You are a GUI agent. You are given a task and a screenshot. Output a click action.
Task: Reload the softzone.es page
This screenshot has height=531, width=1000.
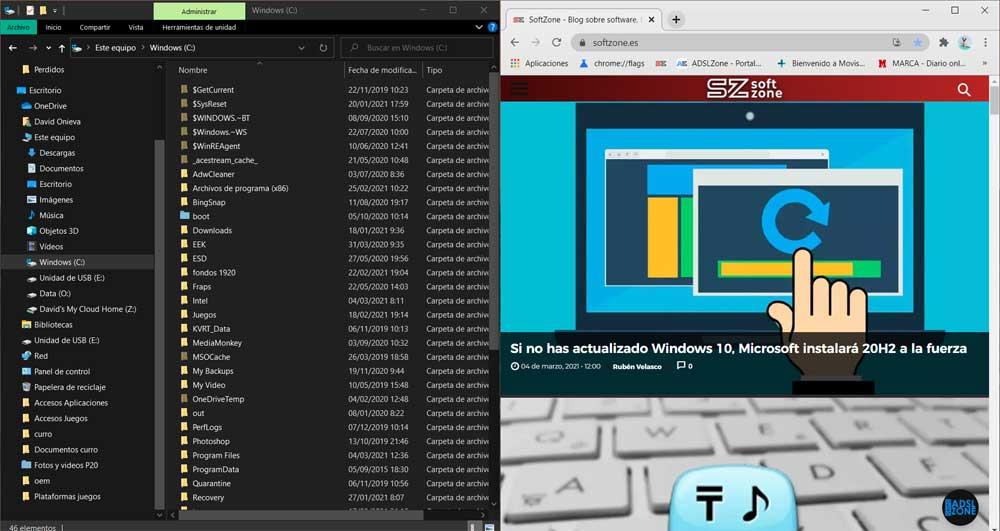pos(556,43)
